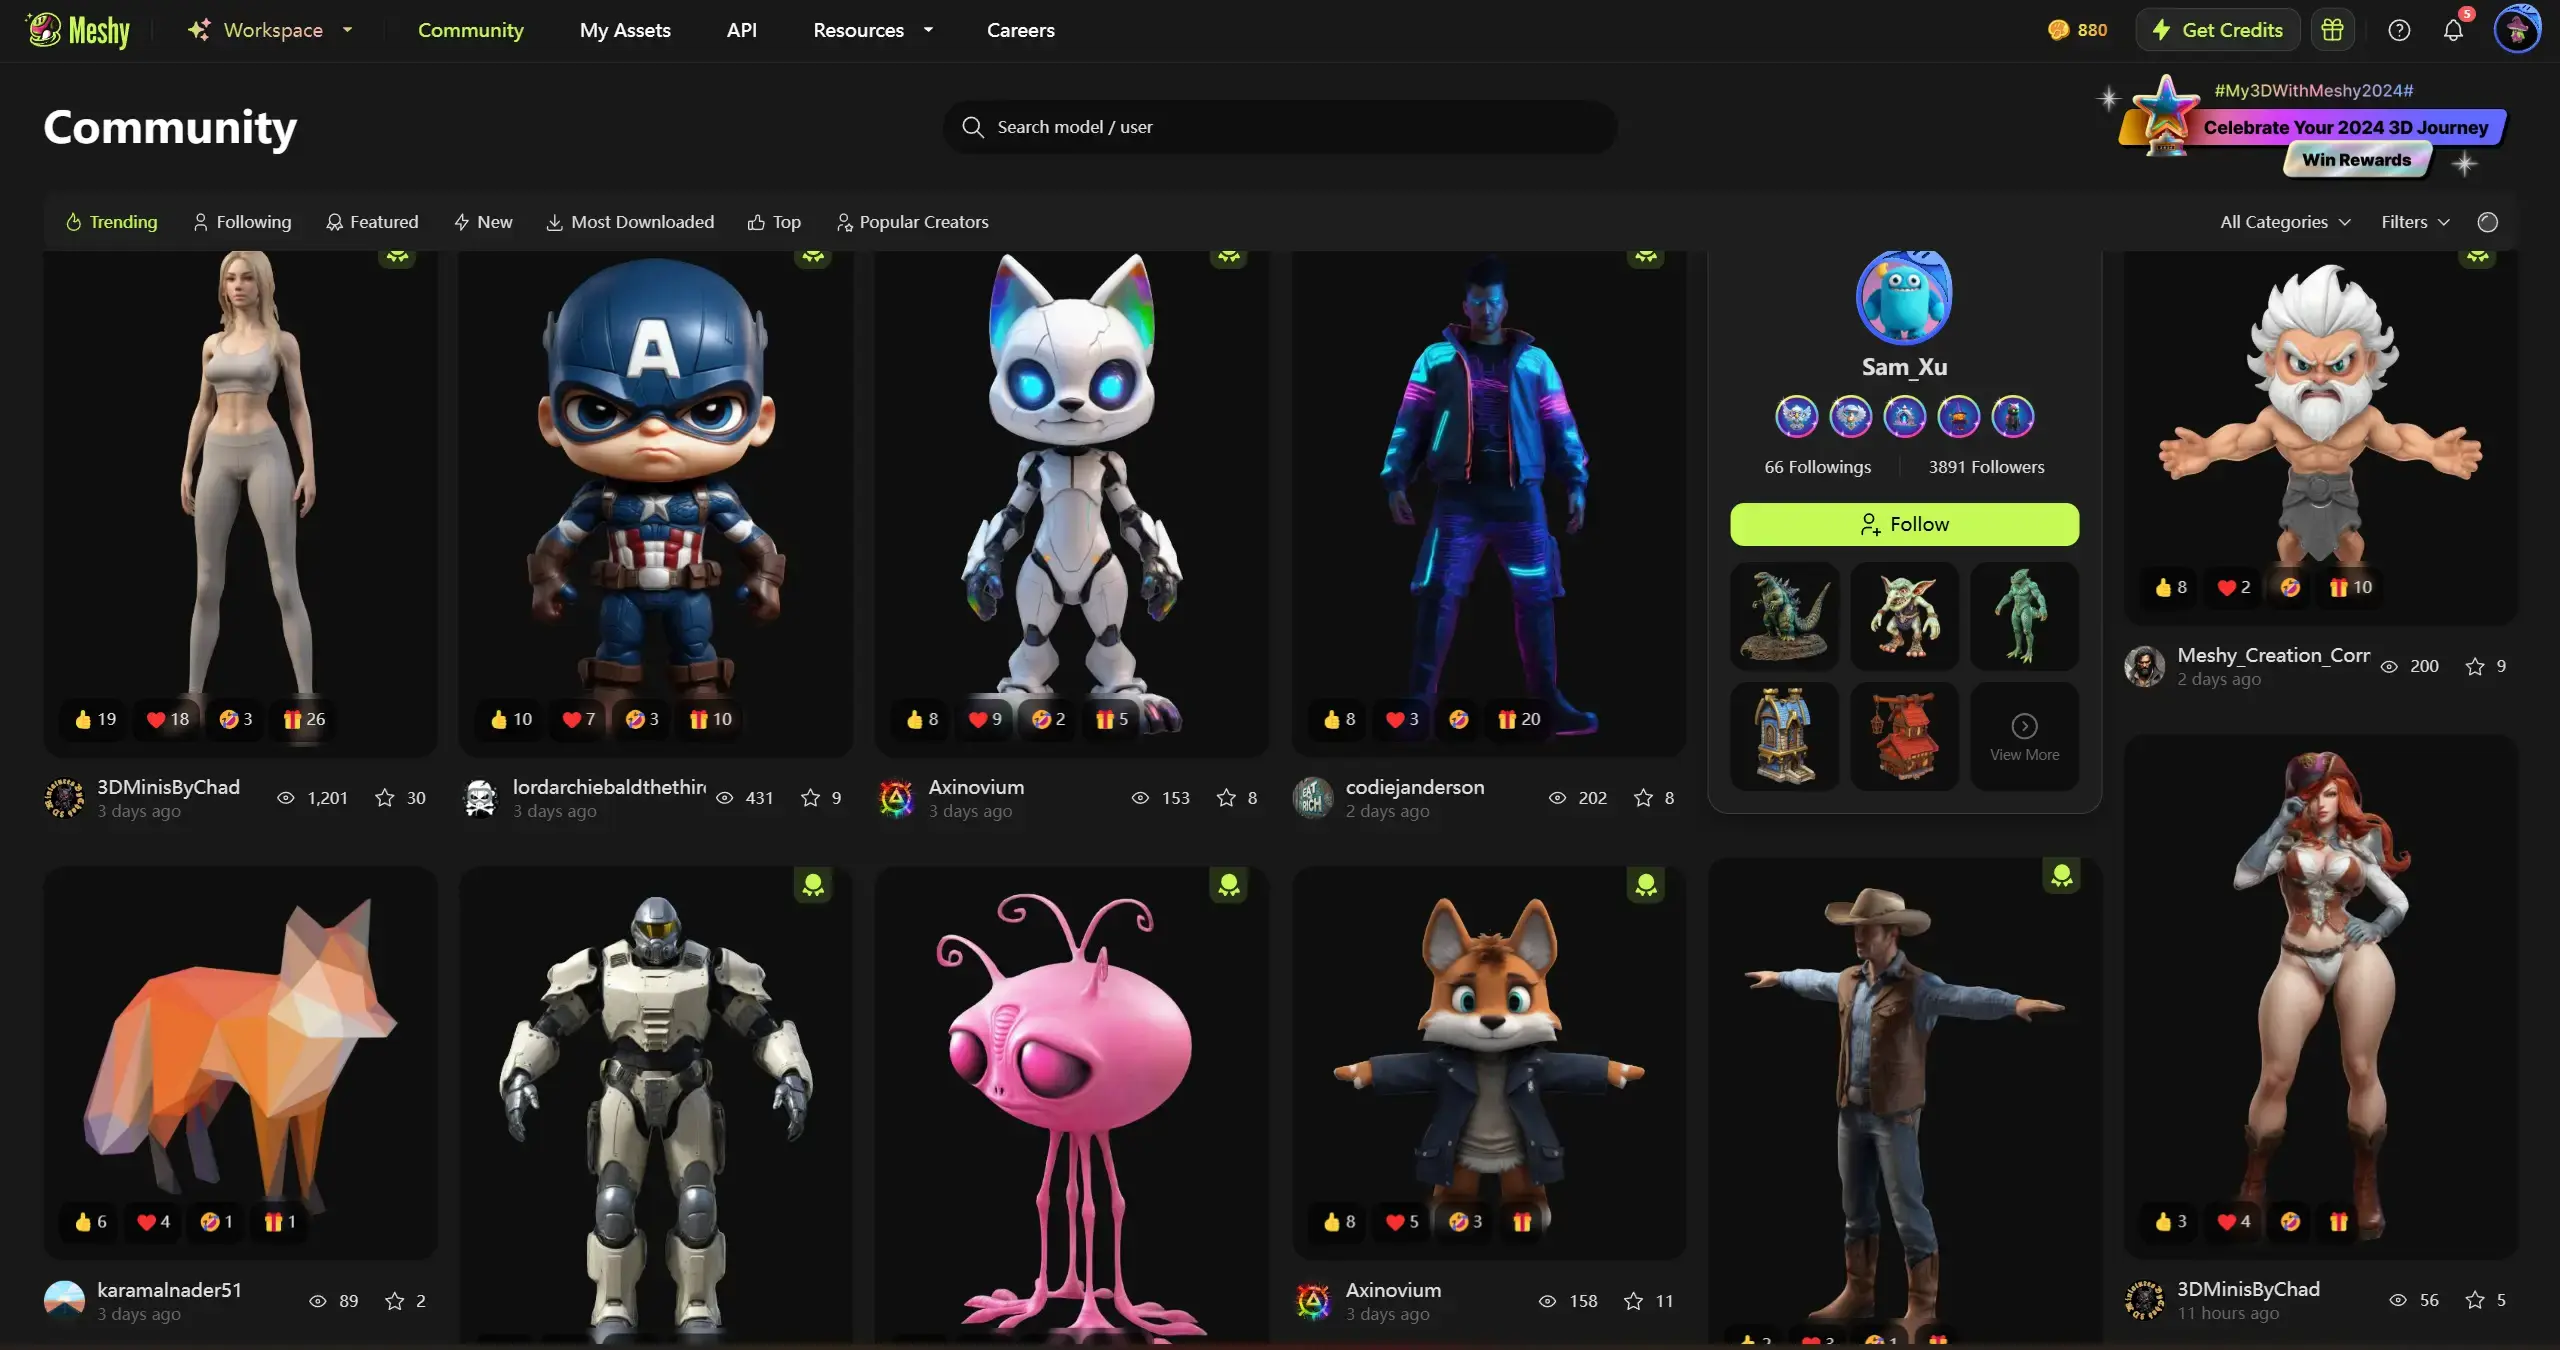Toggle star on Meshy_Creation_Corr model

coord(2475,666)
